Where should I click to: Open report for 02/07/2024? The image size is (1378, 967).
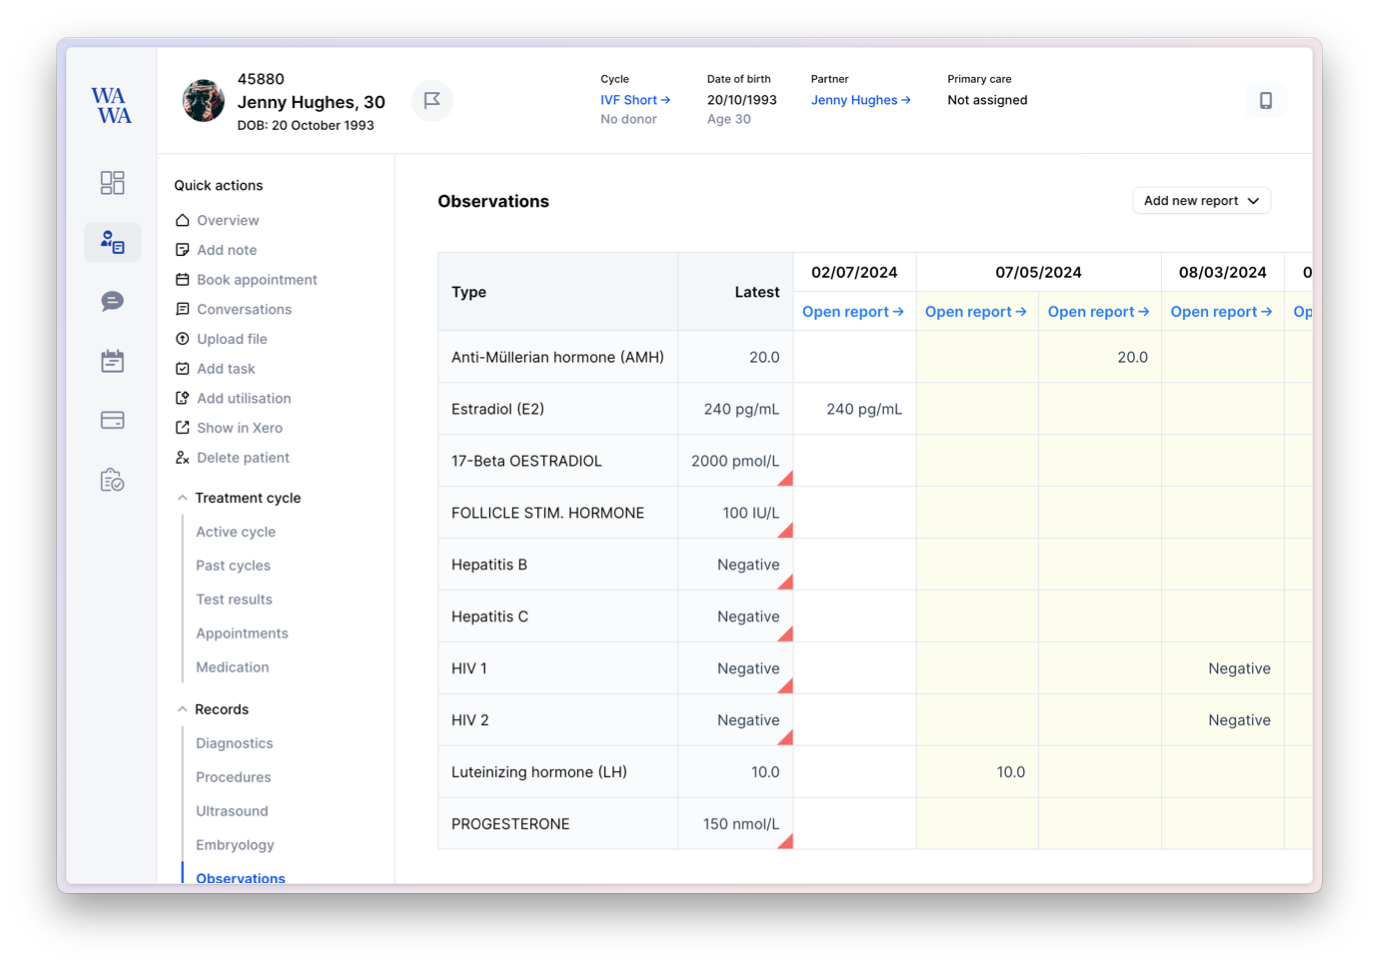click(x=853, y=312)
